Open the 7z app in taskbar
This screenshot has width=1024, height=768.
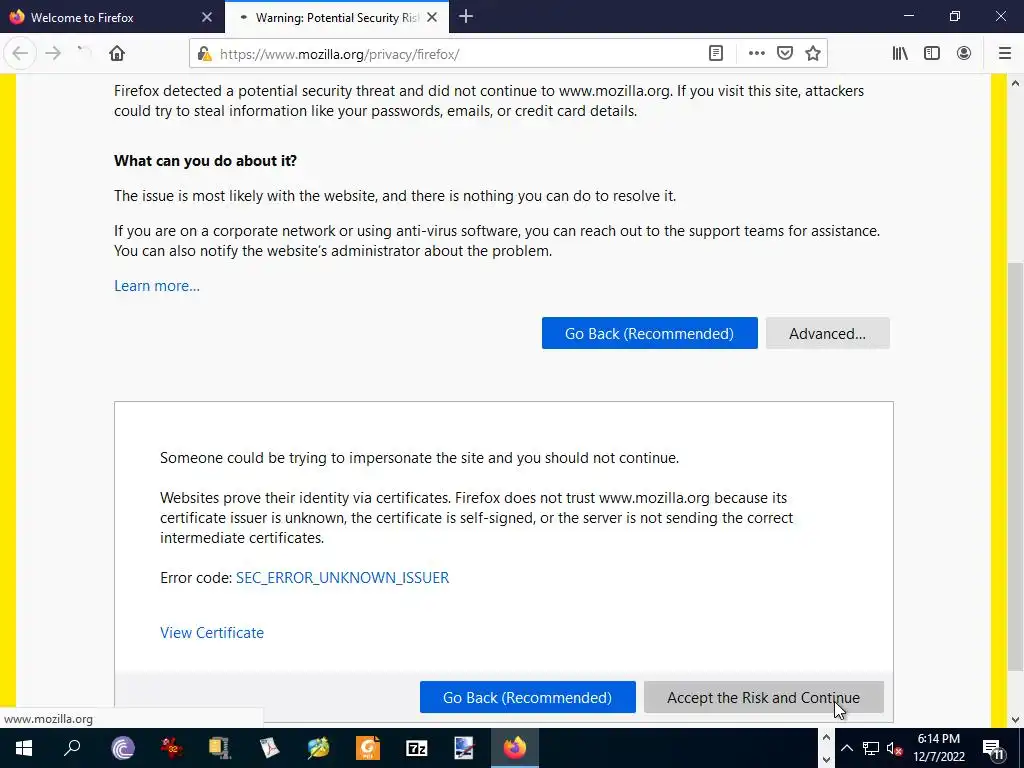click(416, 748)
